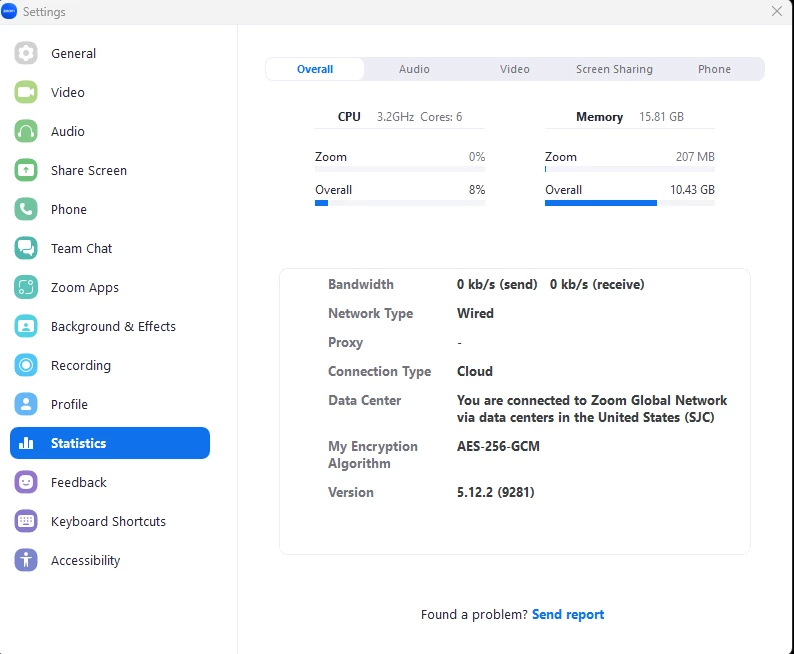
Task: Click the Audio headphones icon
Action: coord(26,131)
